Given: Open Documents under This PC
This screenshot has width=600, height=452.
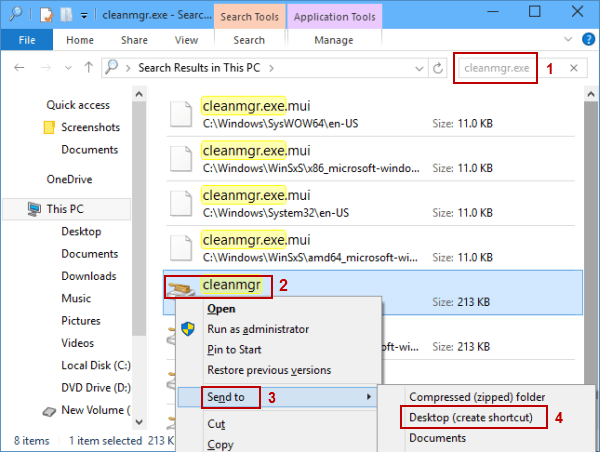Looking at the screenshot, I should tap(90, 253).
